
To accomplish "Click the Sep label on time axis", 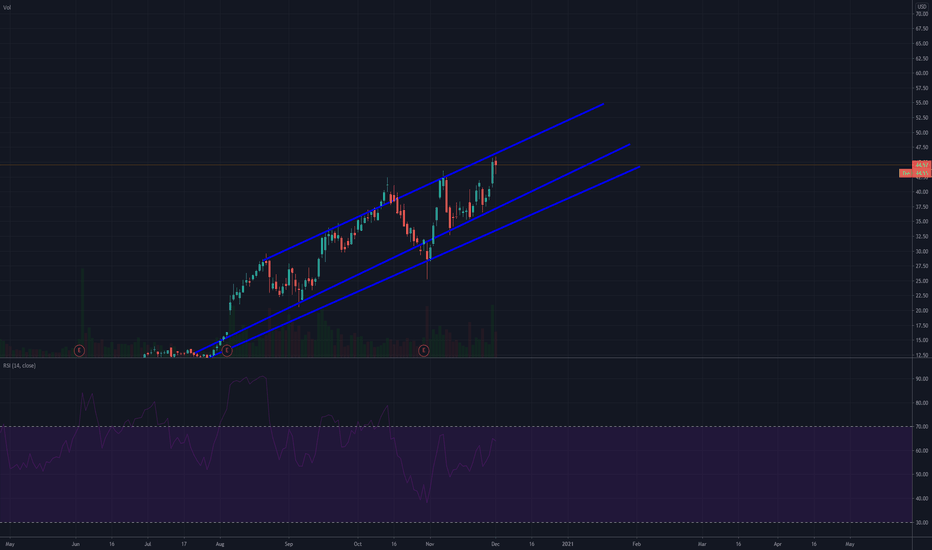I will tap(289, 544).
